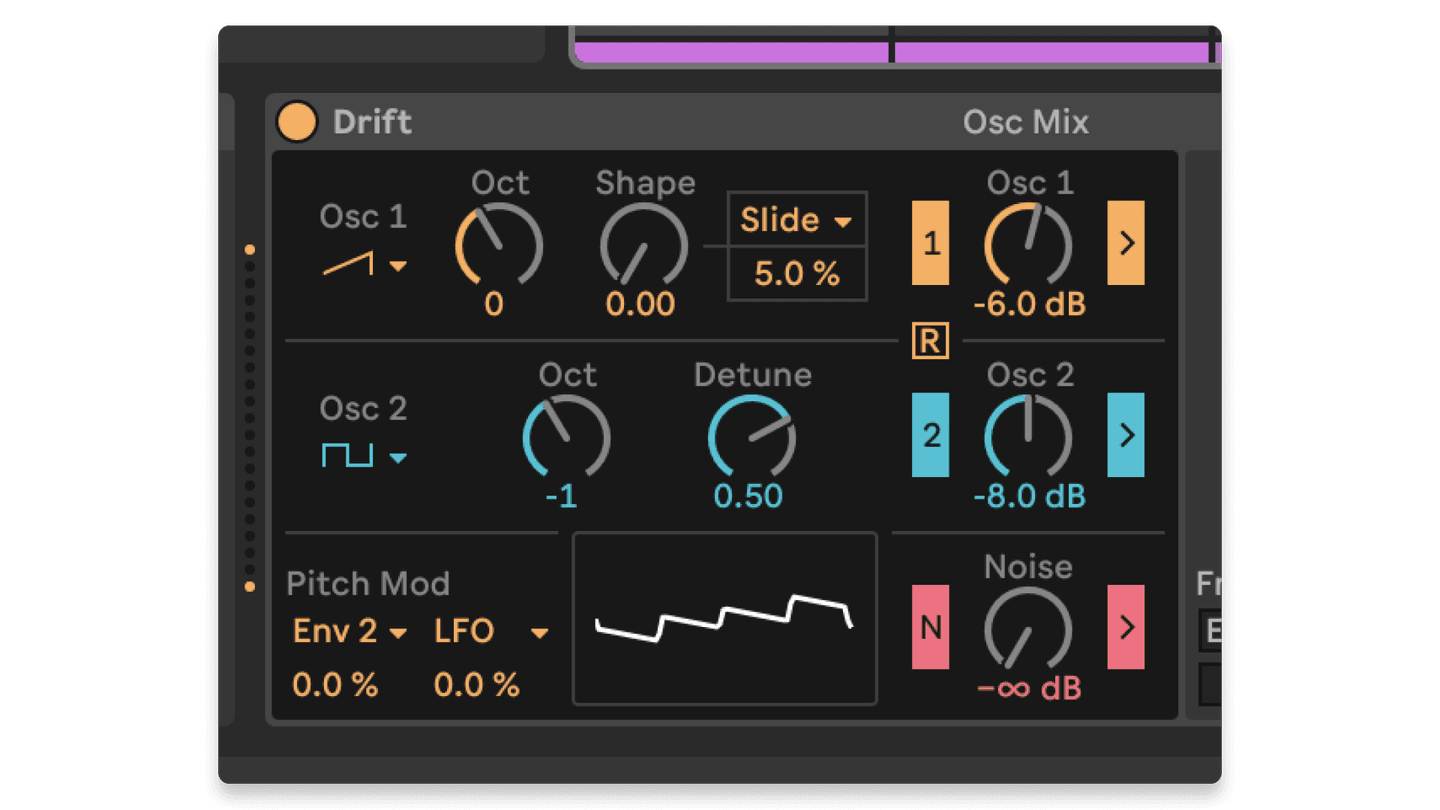Click the Retrigger R button
The image size is (1440, 810).
pyautogui.click(x=930, y=342)
